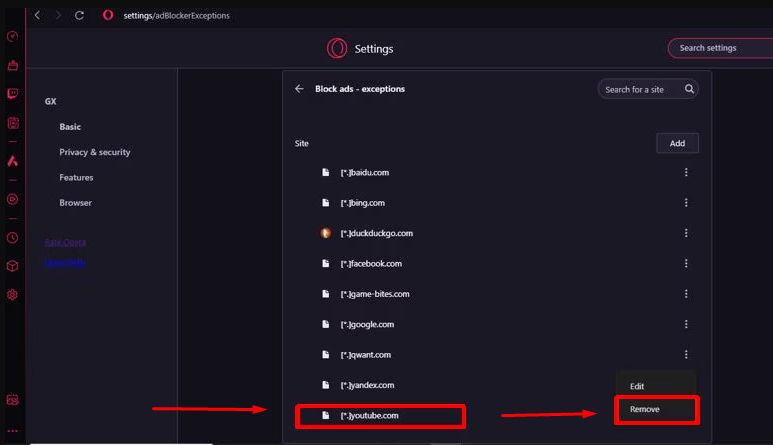Open more actions for facebook.com
This screenshot has width=773, height=445.
click(686, 264)
